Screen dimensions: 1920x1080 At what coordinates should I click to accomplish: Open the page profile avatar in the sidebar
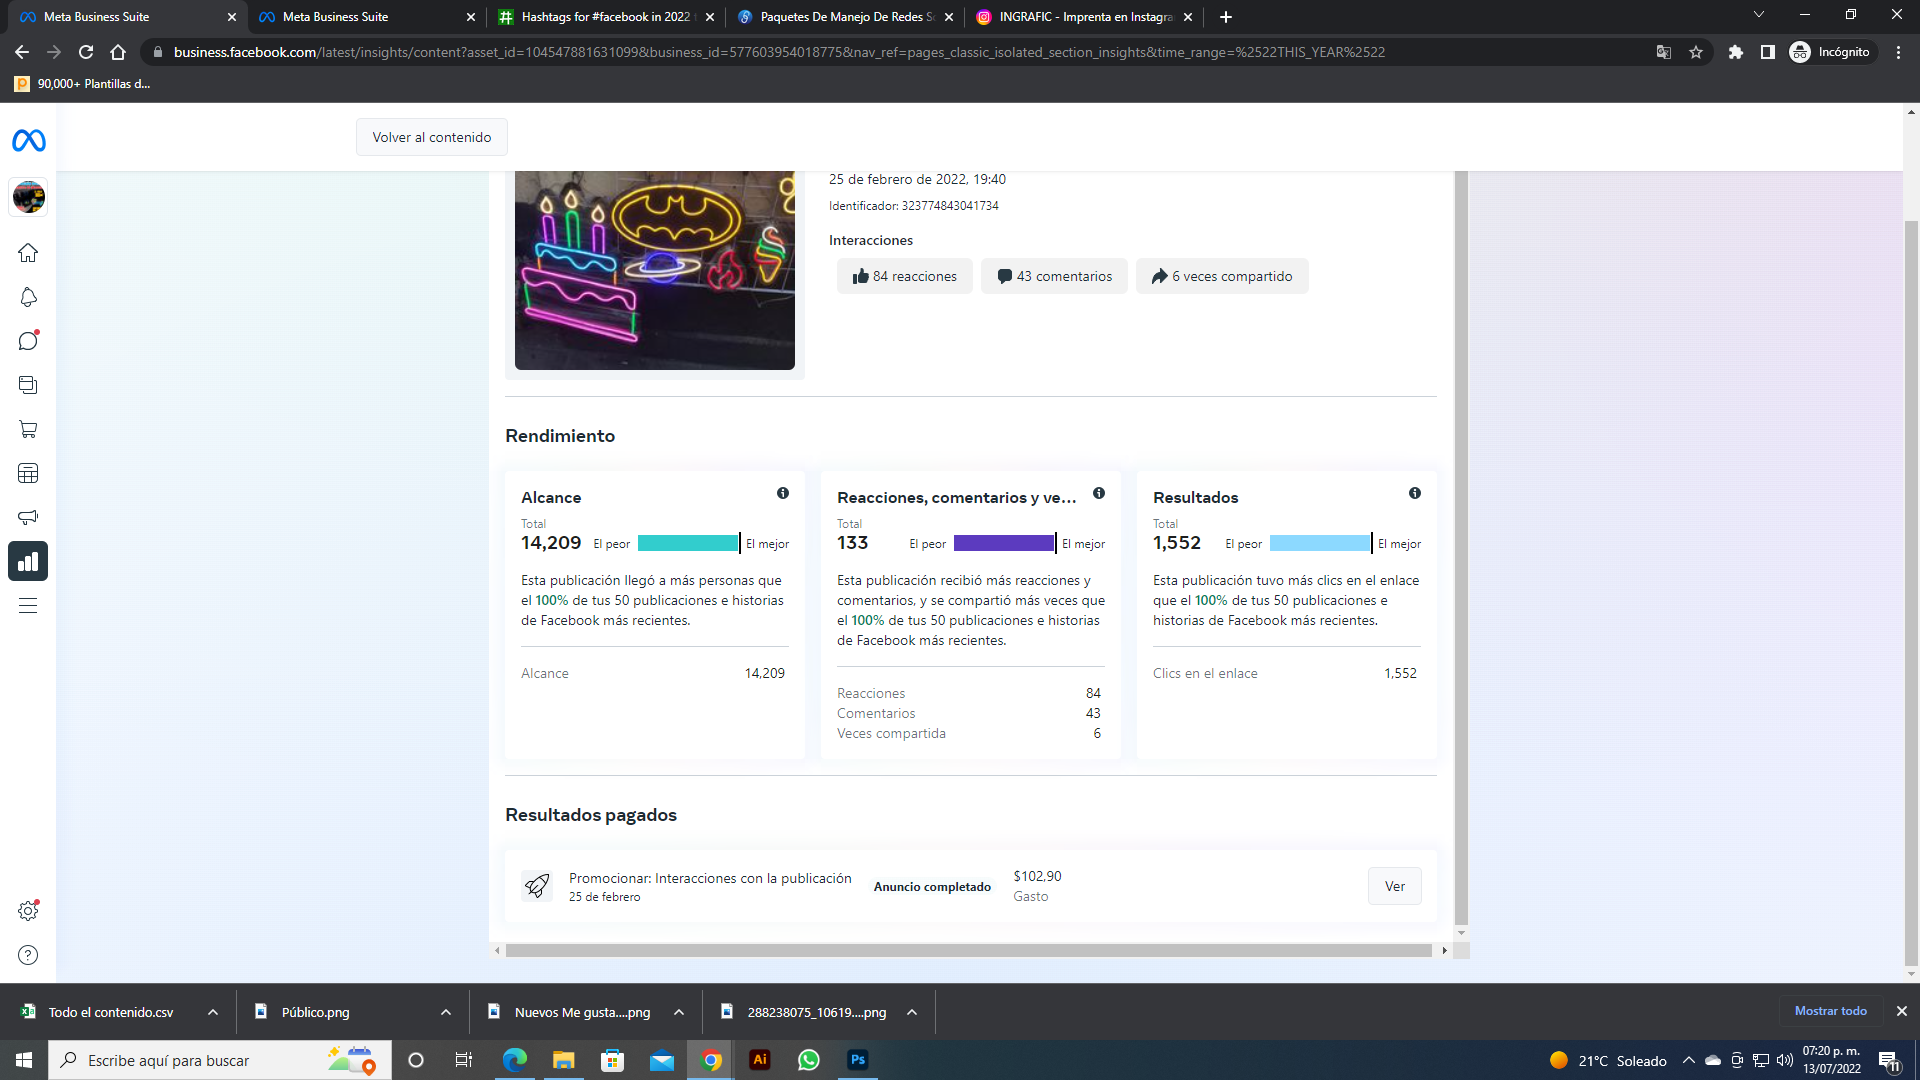click(x=28, y=197)
